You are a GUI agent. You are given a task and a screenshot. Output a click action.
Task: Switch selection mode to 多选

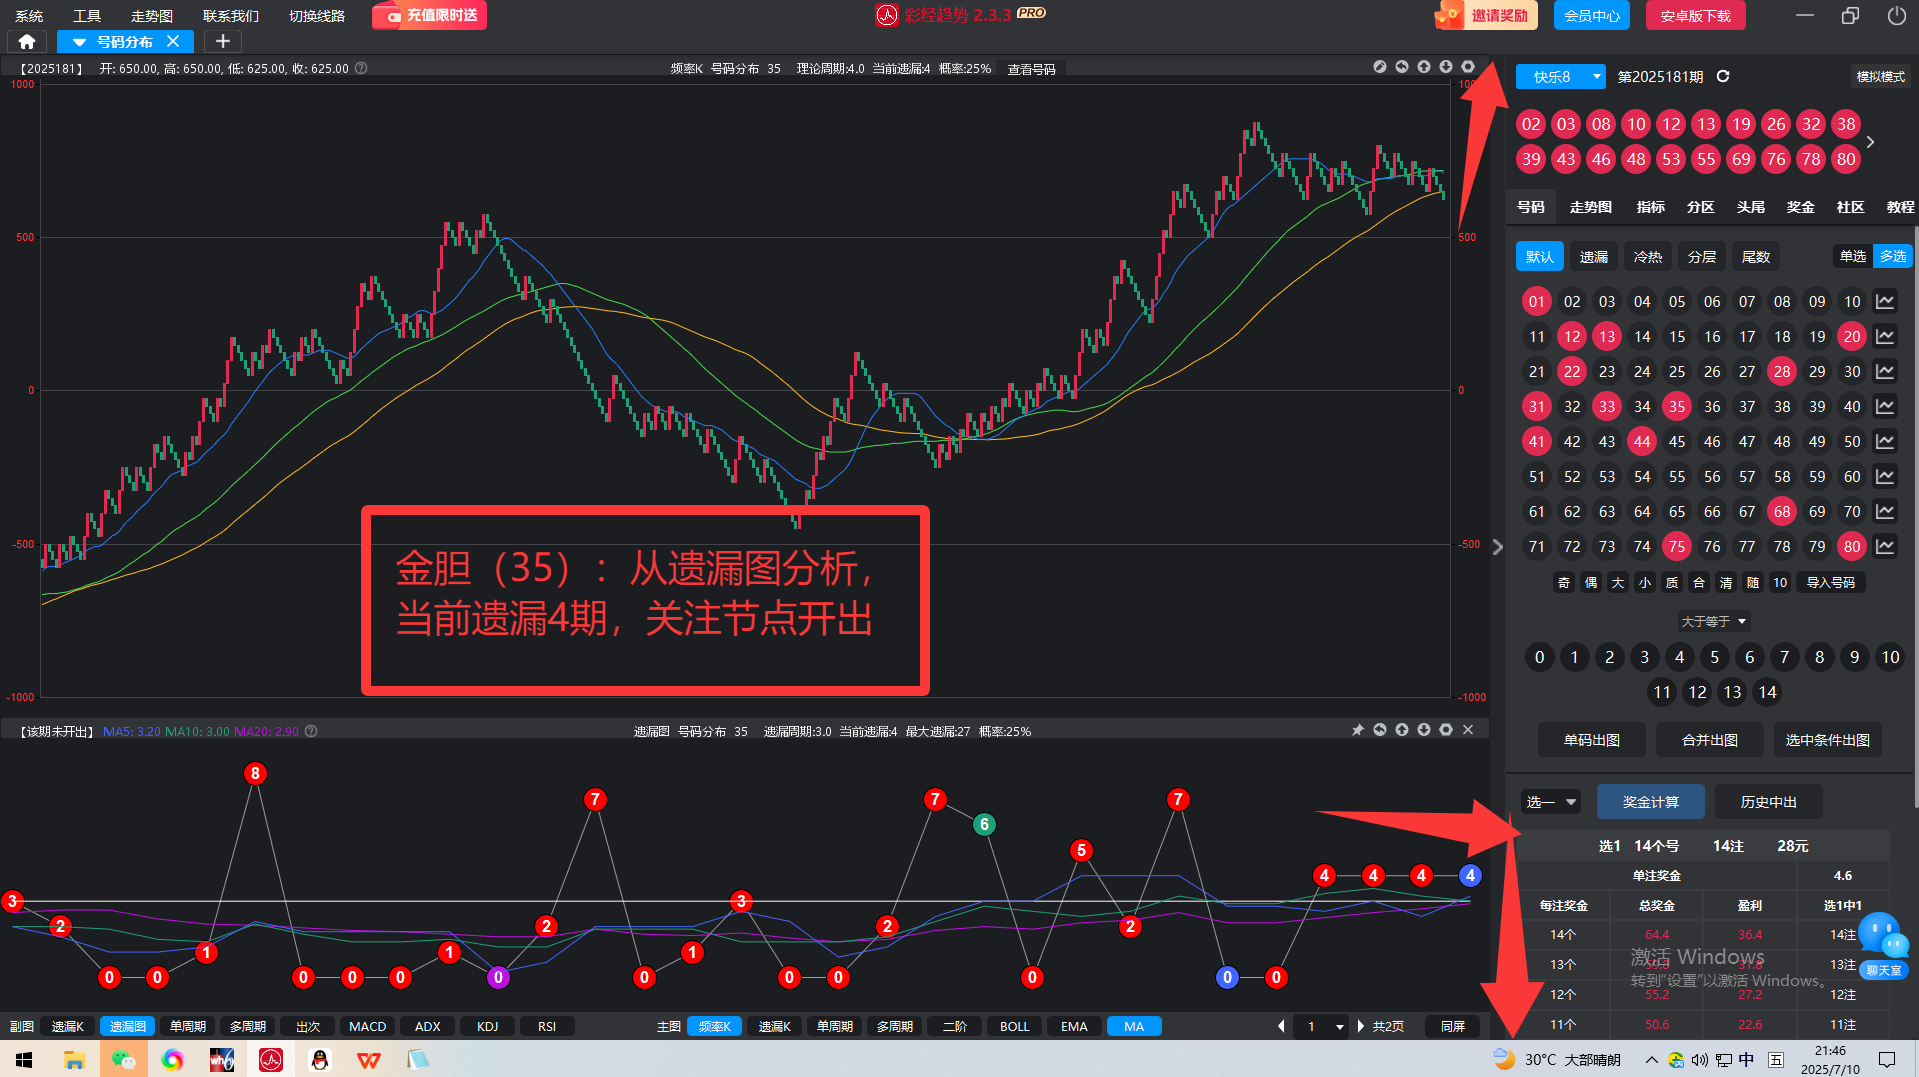(x=1893, y=256)
